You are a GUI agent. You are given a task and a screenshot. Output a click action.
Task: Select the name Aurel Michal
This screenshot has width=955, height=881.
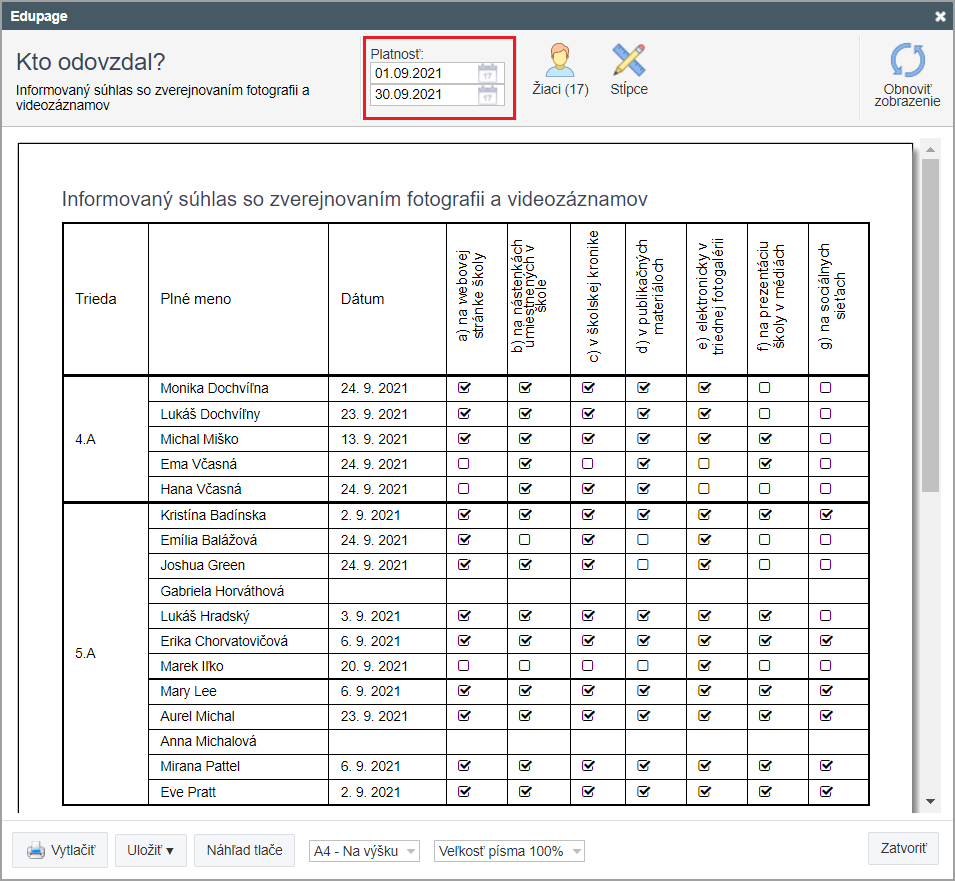click(x=197, y=716)
